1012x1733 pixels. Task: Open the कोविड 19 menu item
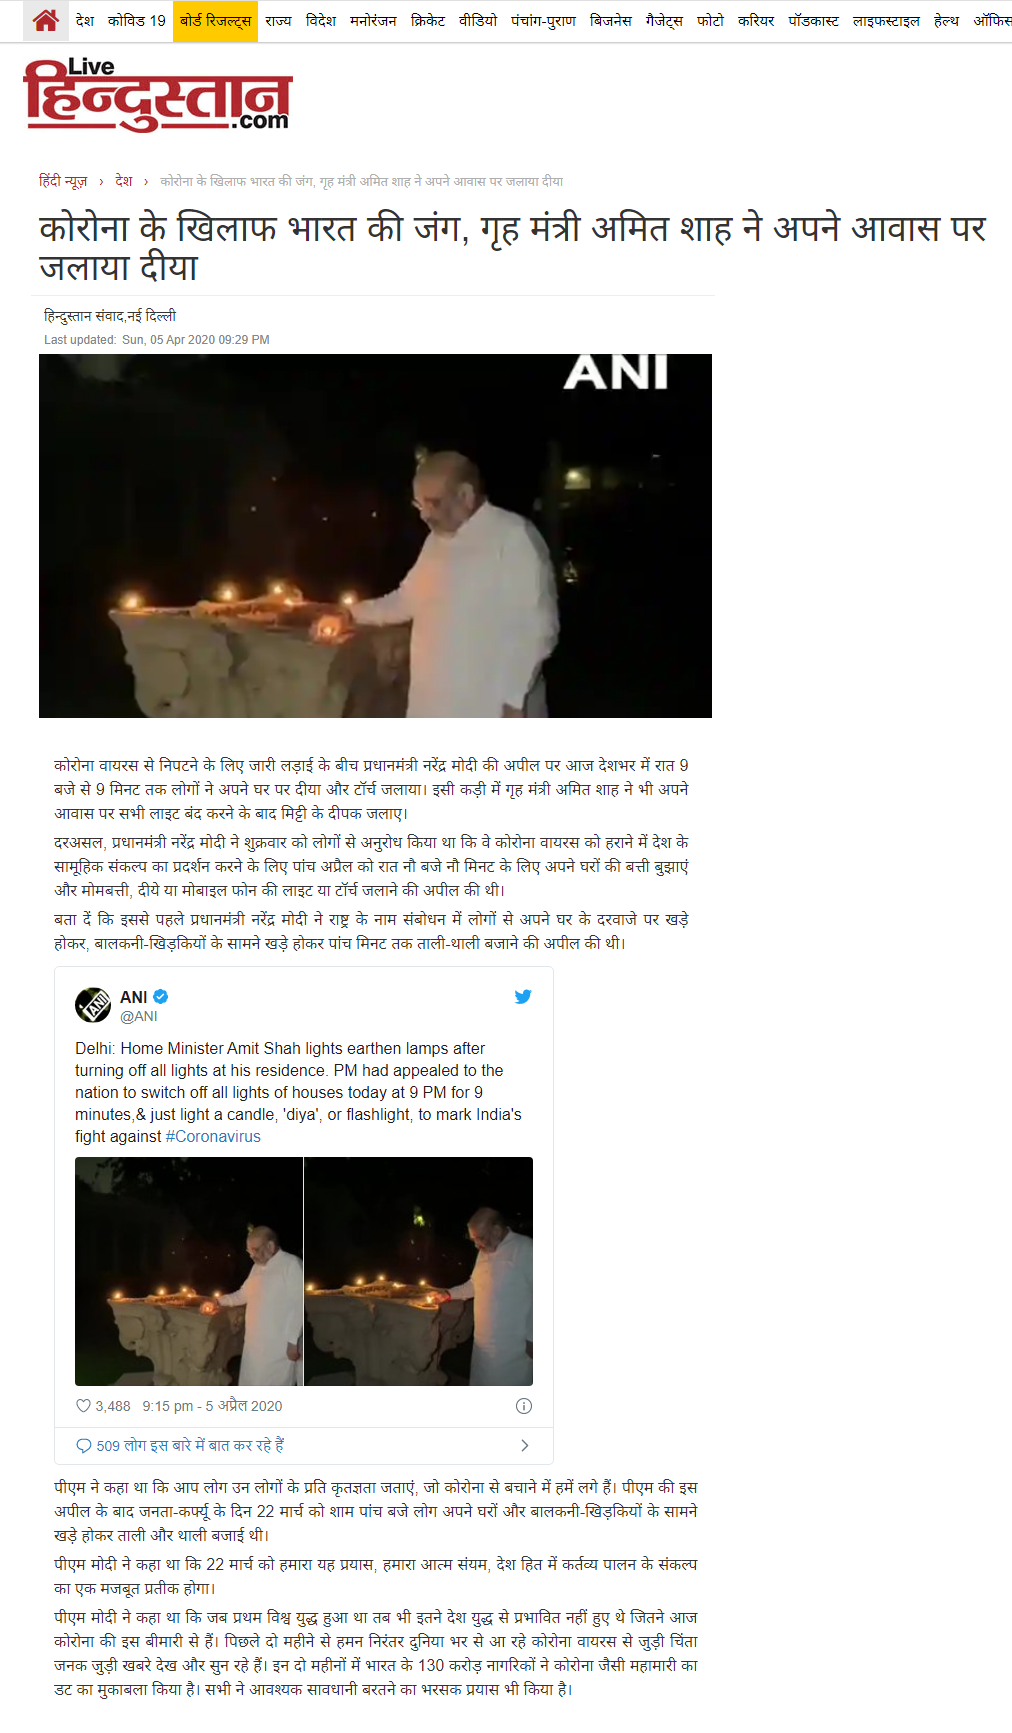coord(137,20)
